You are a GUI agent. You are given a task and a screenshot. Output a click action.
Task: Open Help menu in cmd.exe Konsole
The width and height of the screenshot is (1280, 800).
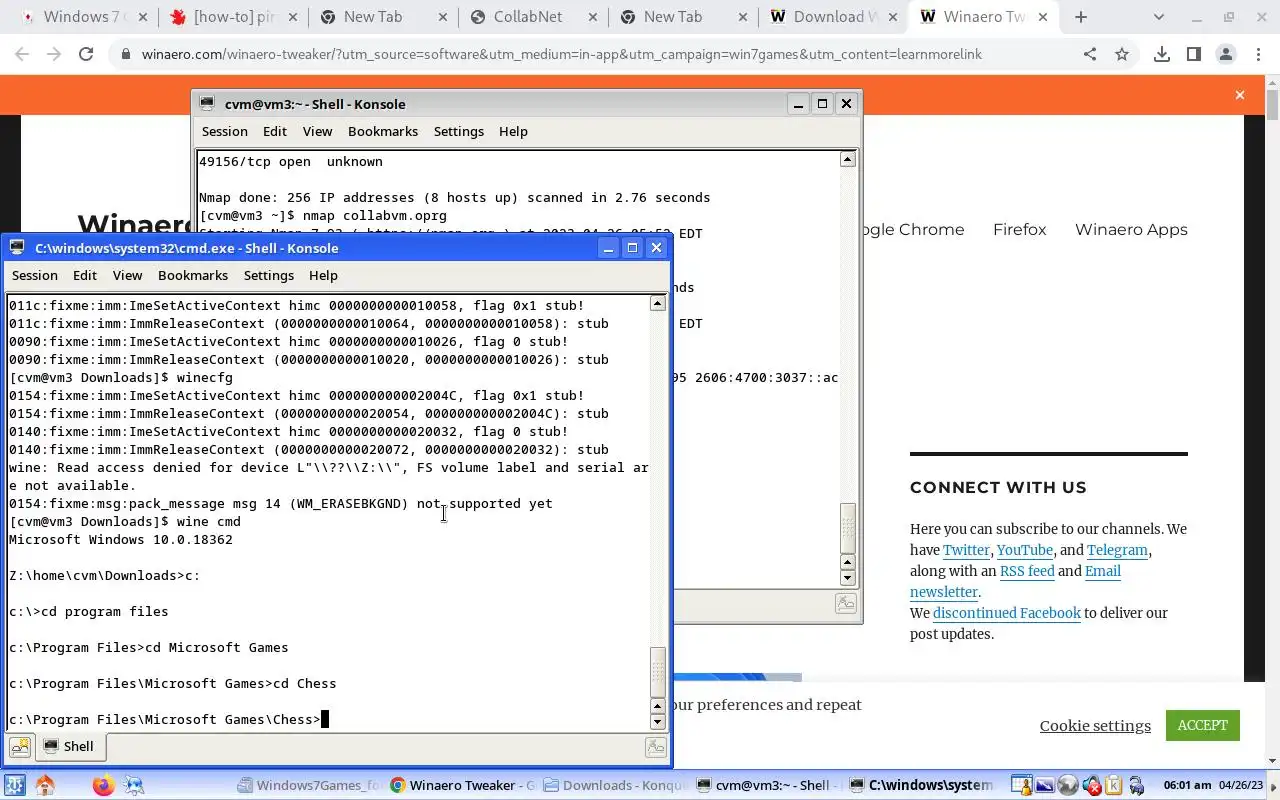(323, 275)
